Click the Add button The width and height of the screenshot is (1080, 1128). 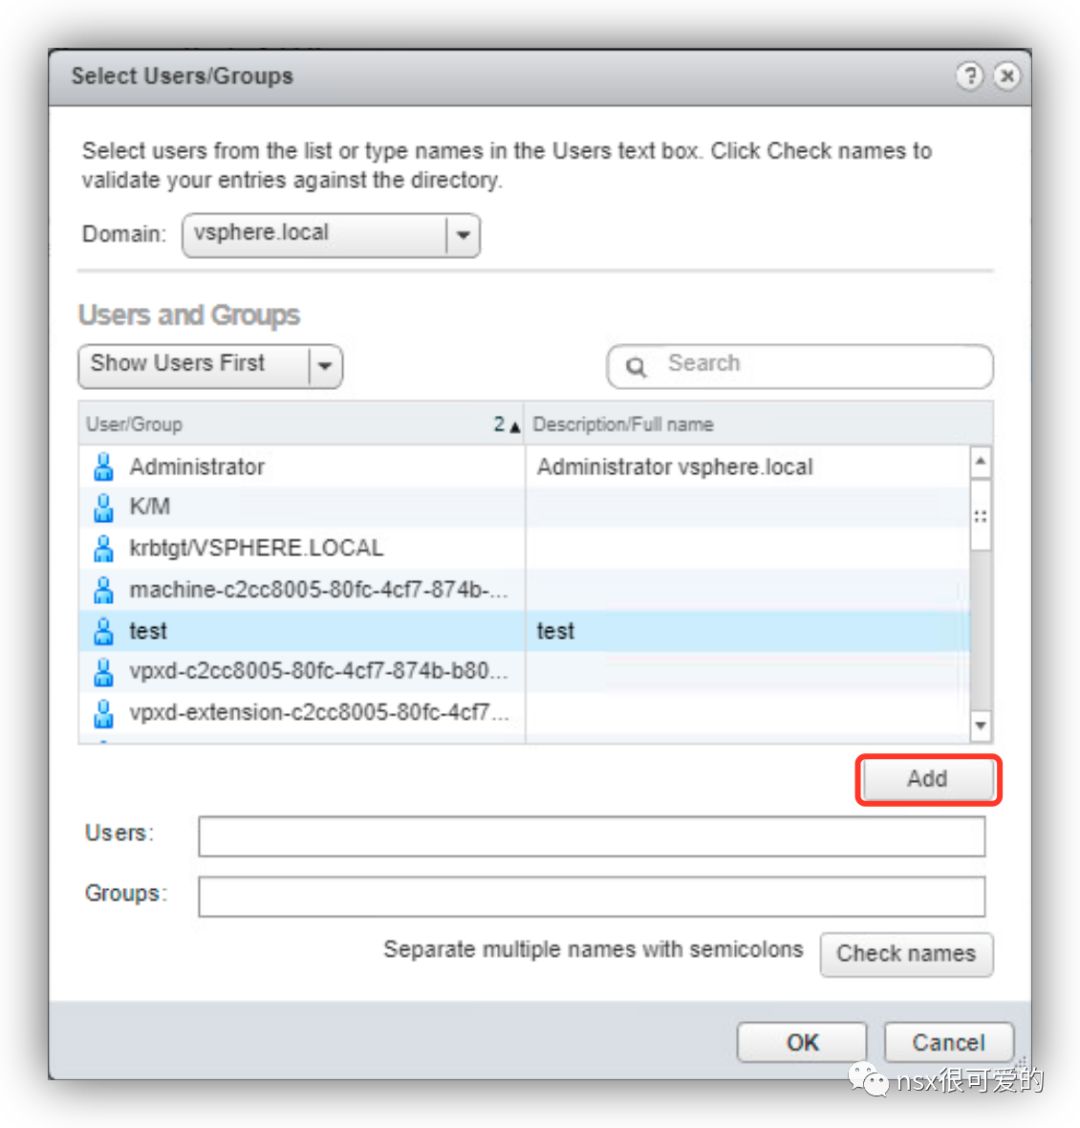click(927, 779)
